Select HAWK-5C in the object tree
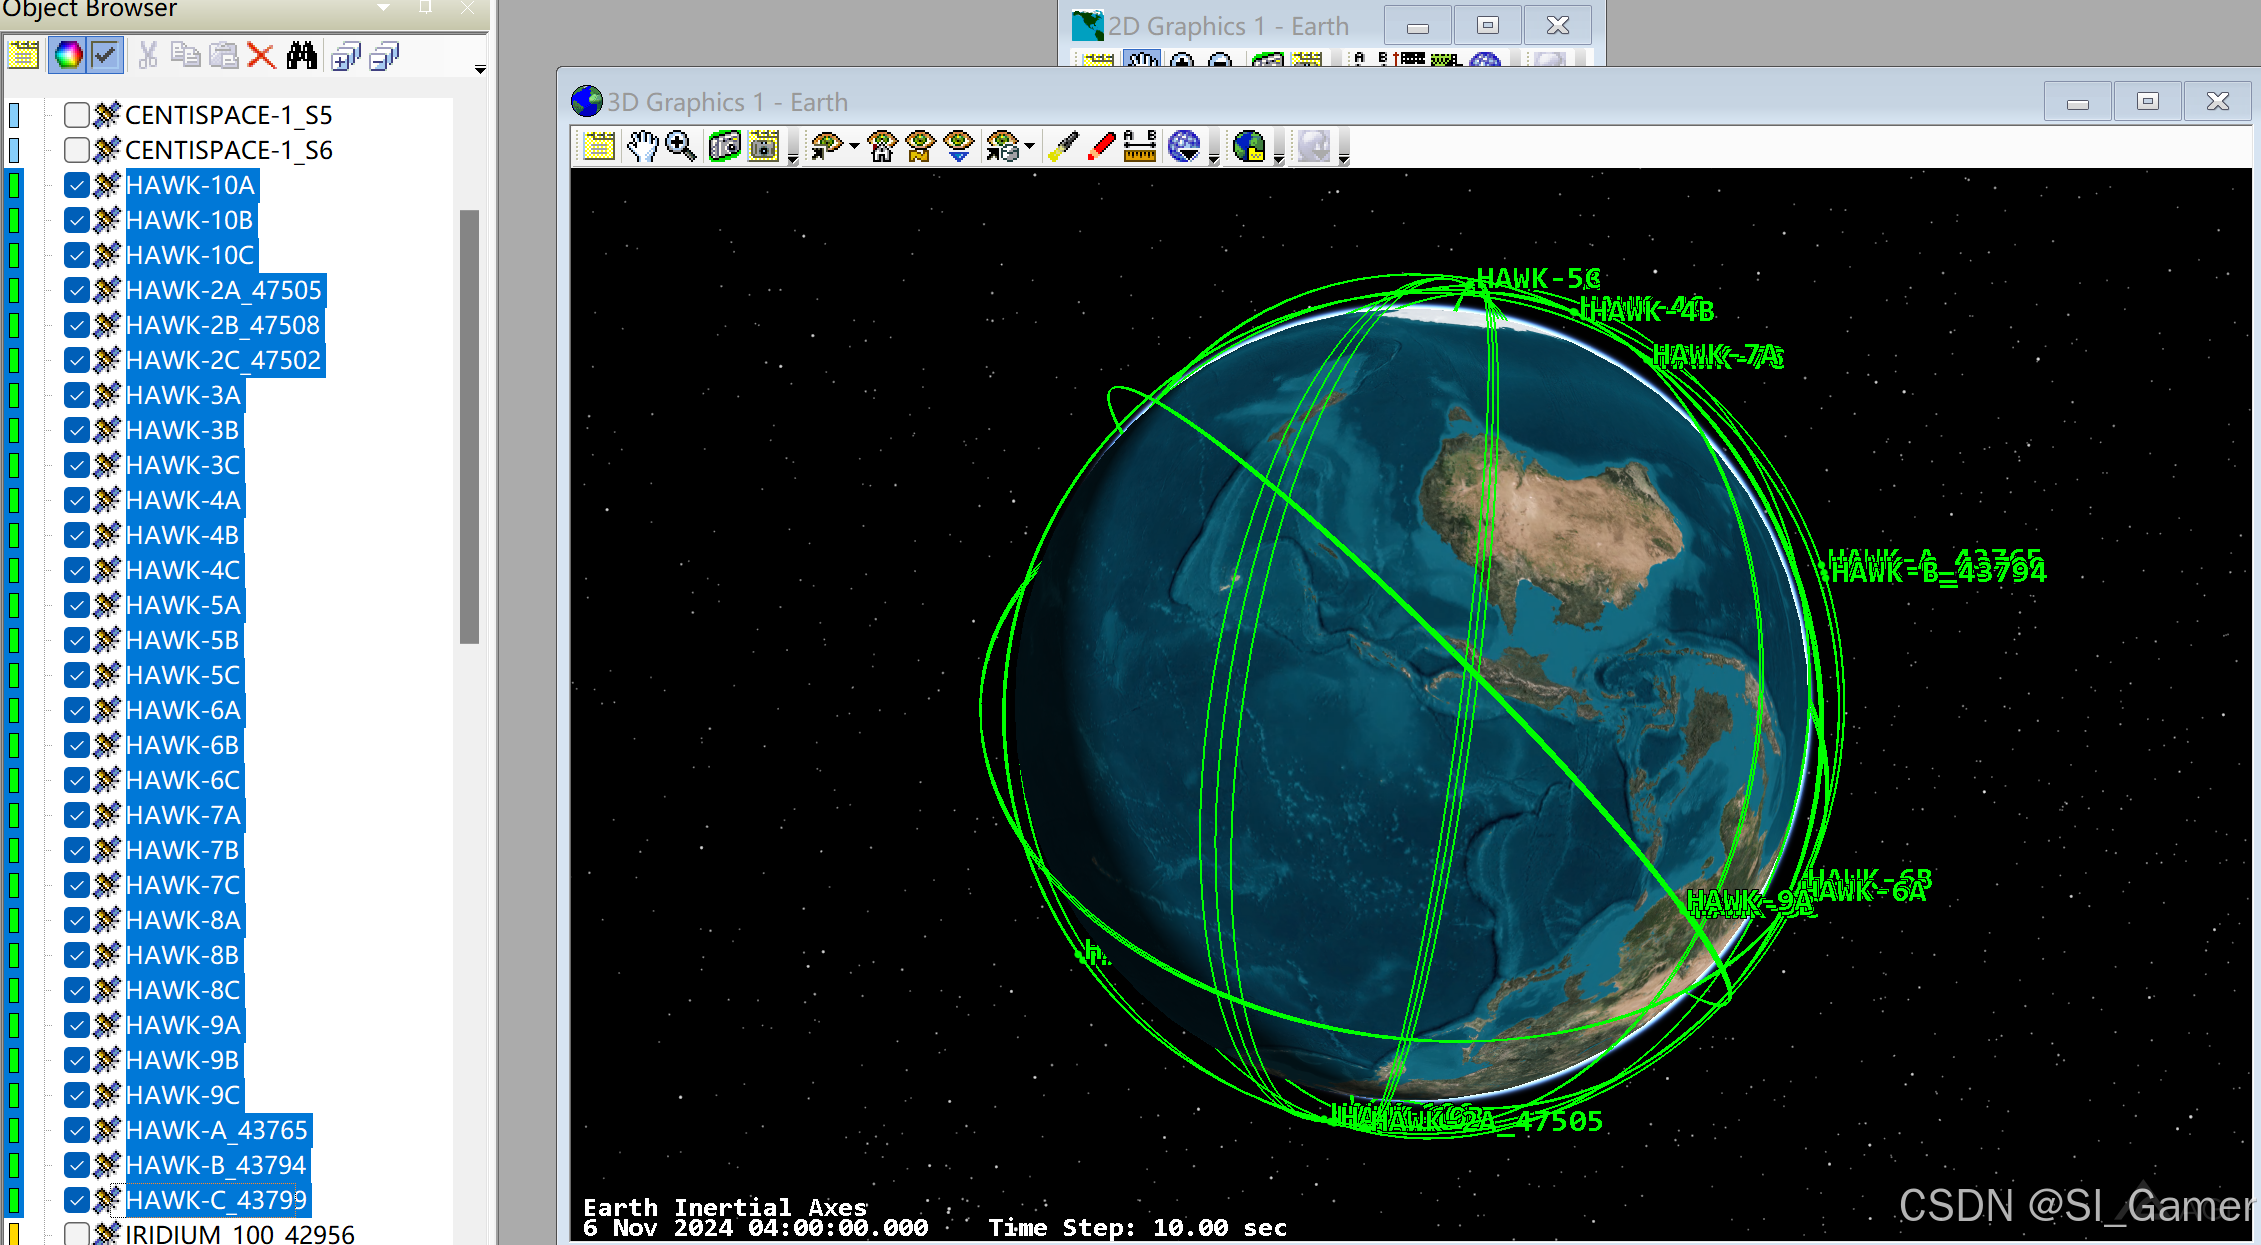This screenshot has width=2261, height=1245. pyautogui.click(x=183, y=675)
